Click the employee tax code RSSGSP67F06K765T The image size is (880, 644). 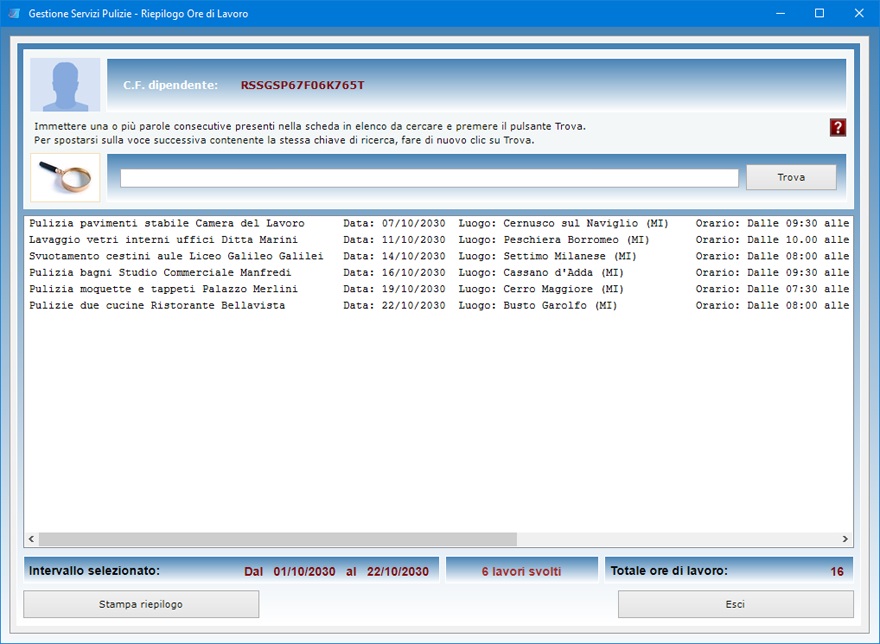302,85
